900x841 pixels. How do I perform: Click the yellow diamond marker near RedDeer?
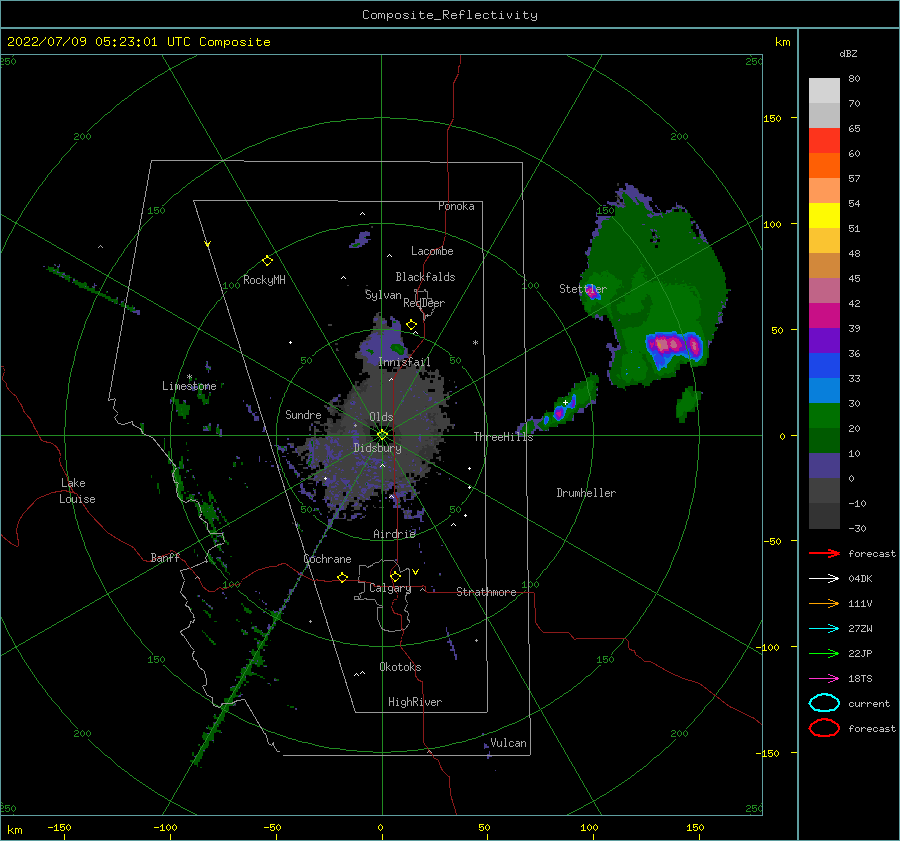[x=412, y=325]
